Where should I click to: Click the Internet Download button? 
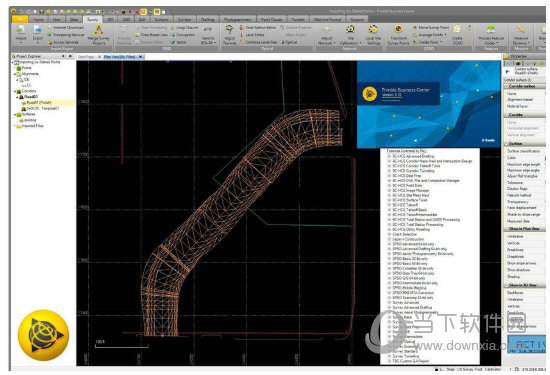pos(66,27)
